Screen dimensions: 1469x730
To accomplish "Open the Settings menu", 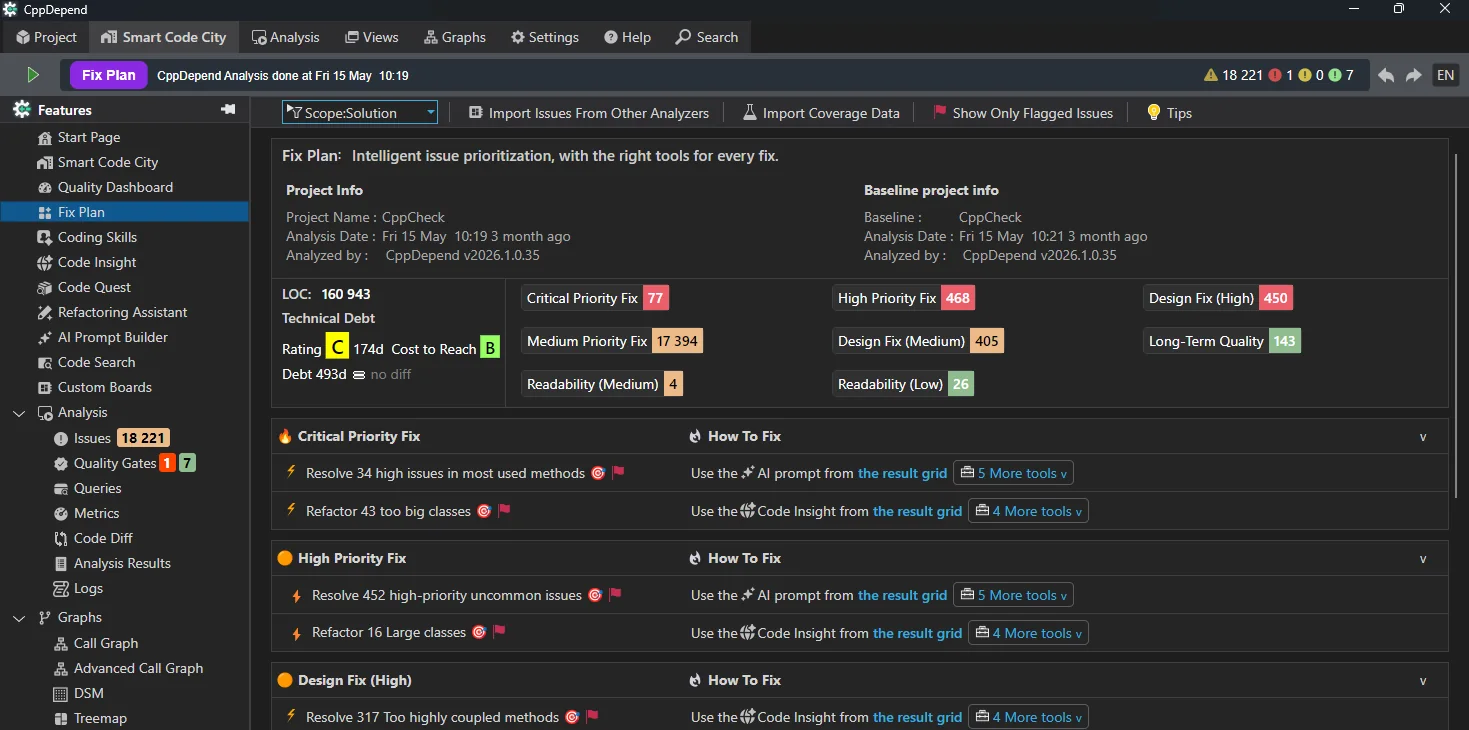I will 545,37.
